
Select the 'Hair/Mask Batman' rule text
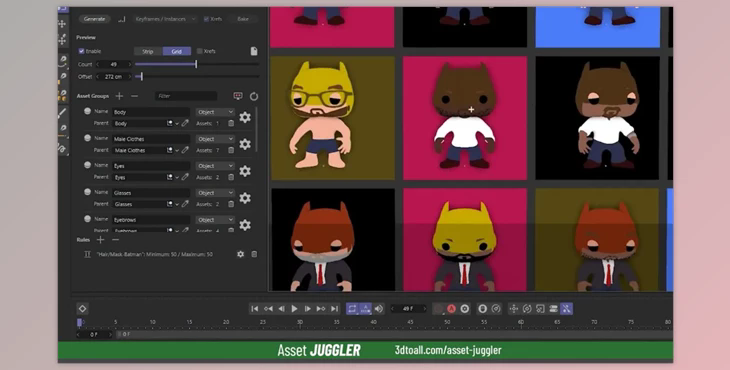pos(155,255)
